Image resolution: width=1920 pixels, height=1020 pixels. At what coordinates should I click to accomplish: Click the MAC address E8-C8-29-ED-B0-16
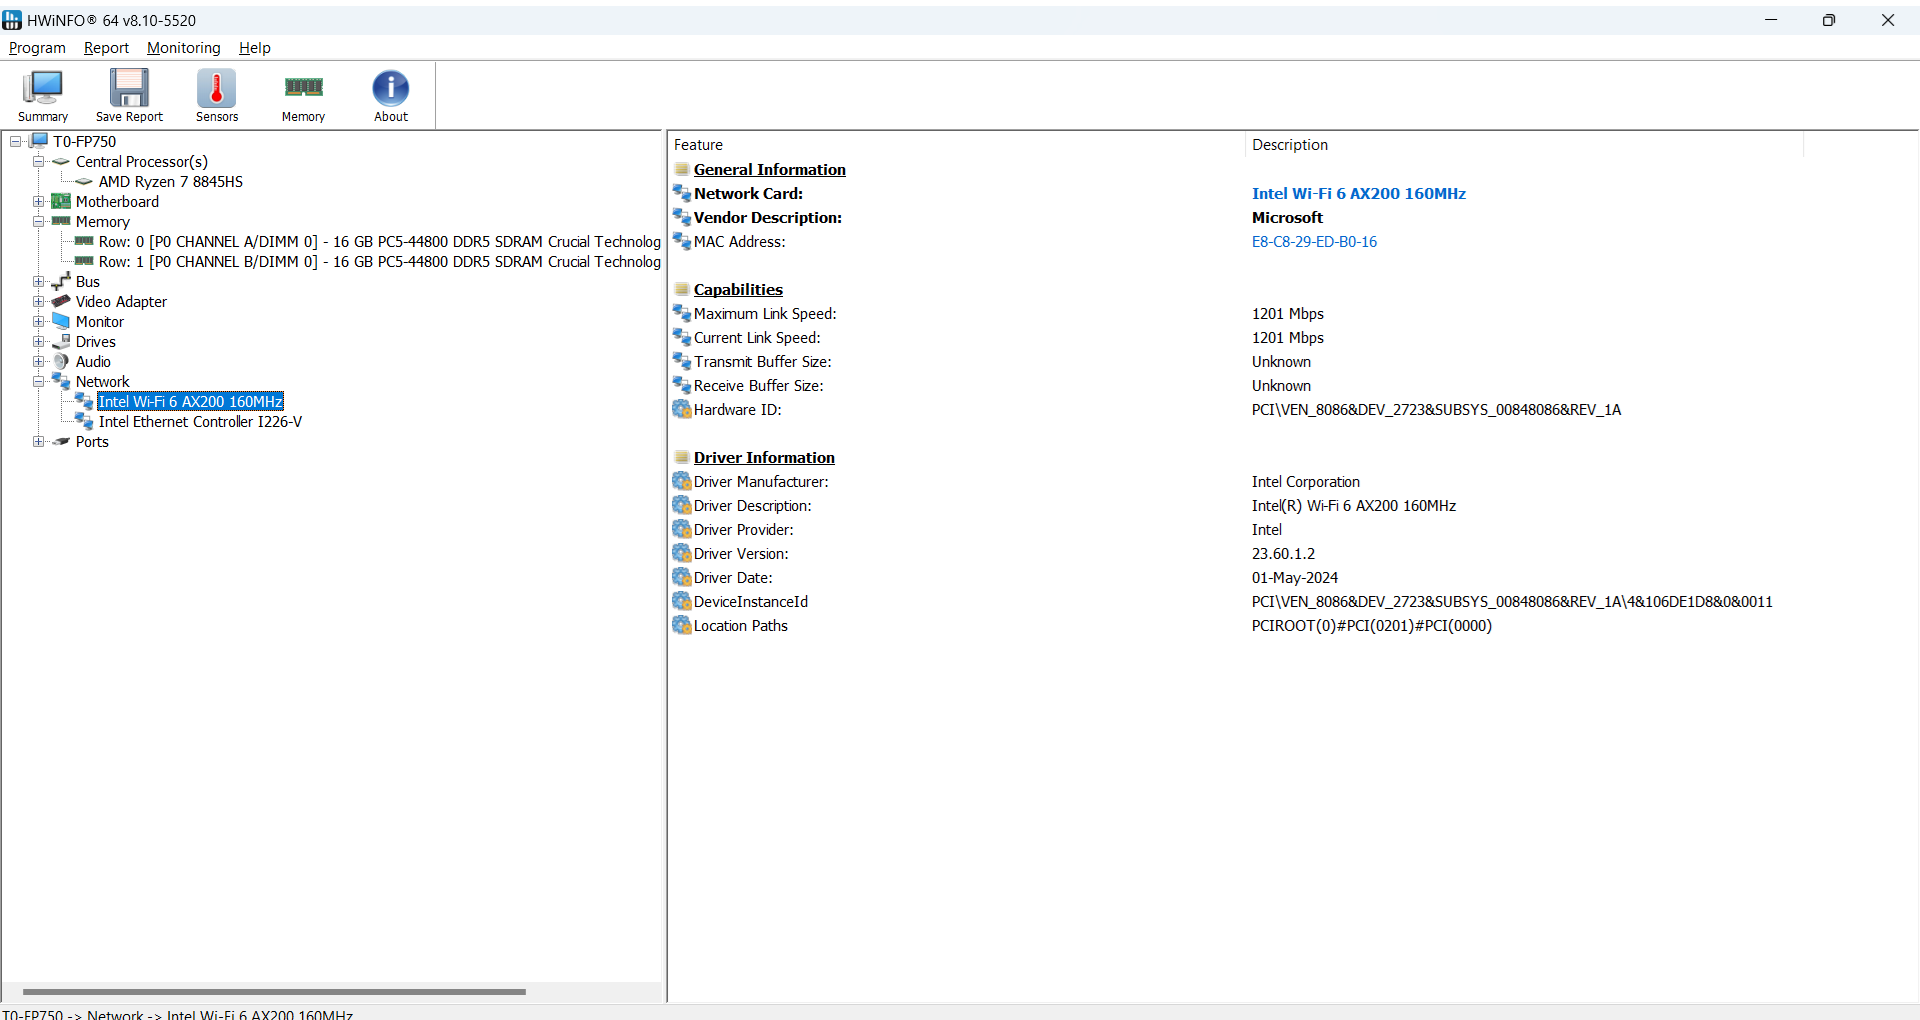coord(1314,241)
